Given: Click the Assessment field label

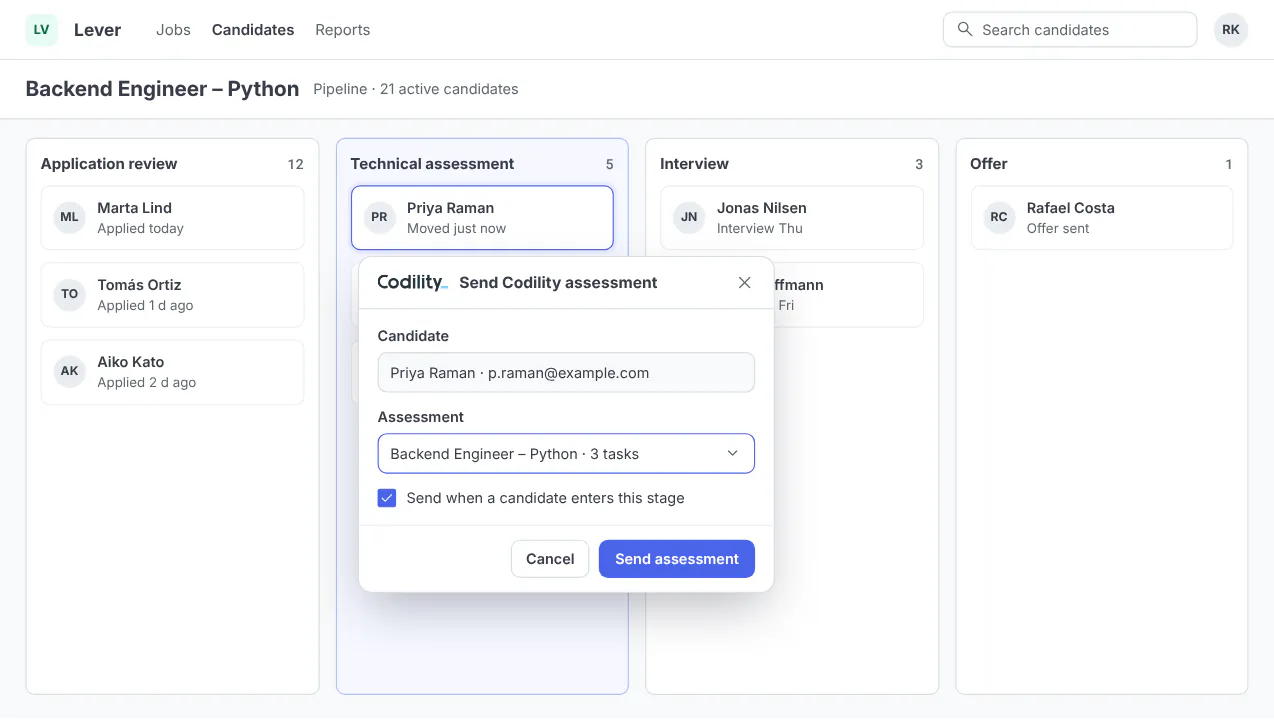Looking at the screenshot, I should pos(421,417).
